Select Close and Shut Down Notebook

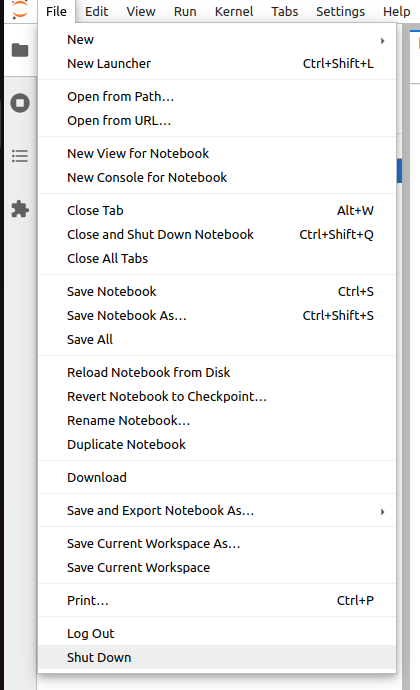pyautogui.click(x=217, y=235)
